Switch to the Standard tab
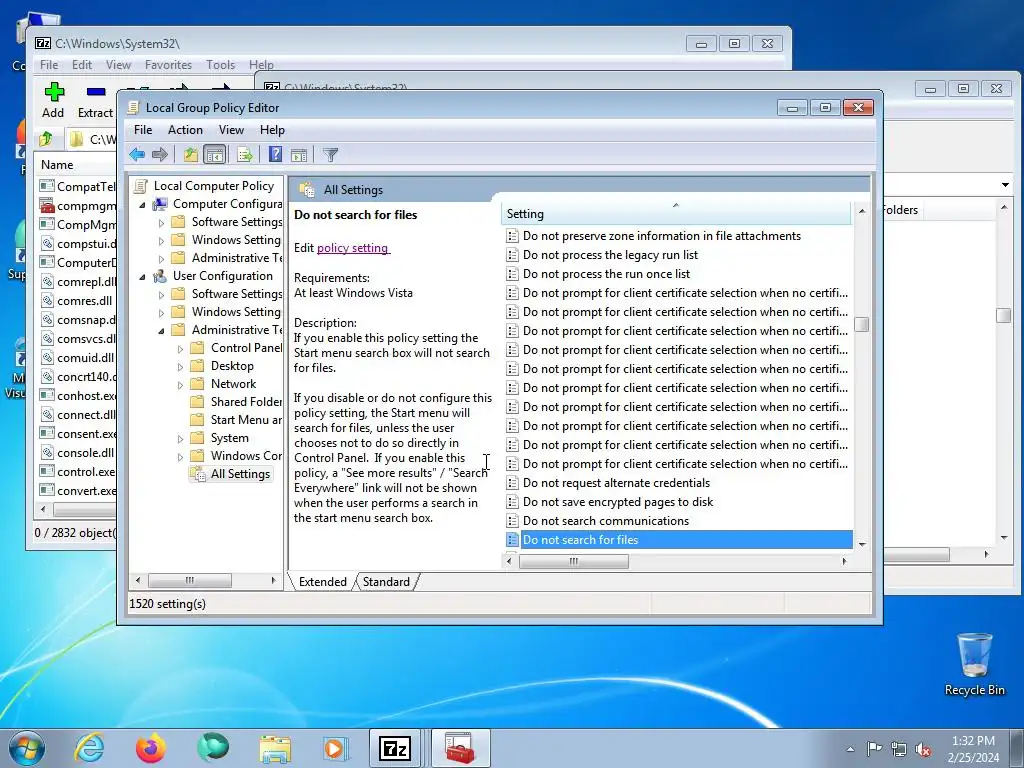 (386, 582)
